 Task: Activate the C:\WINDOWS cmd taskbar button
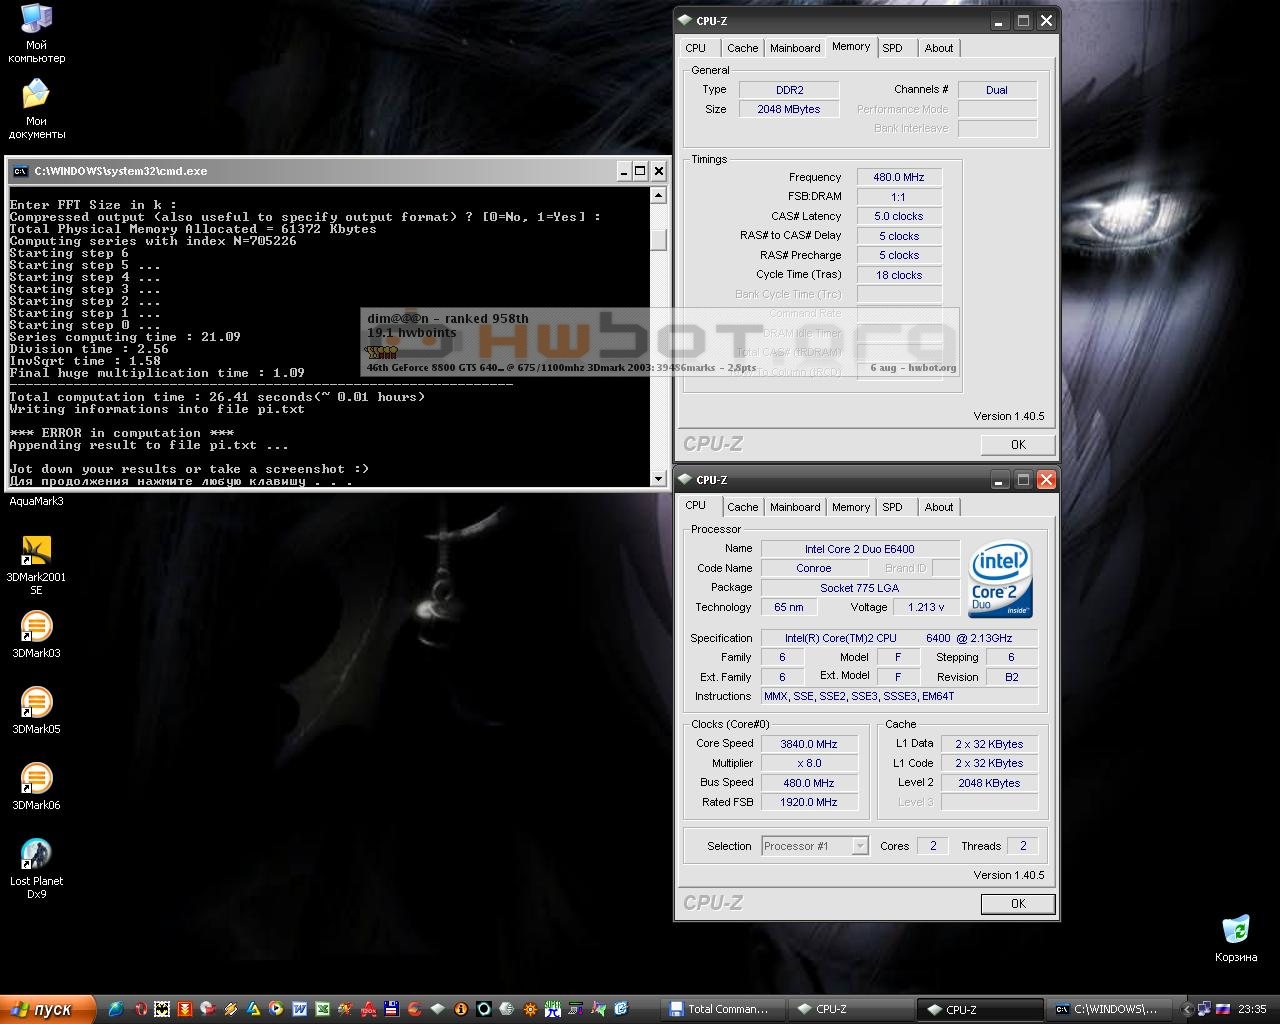[x=1110, y=1009]
